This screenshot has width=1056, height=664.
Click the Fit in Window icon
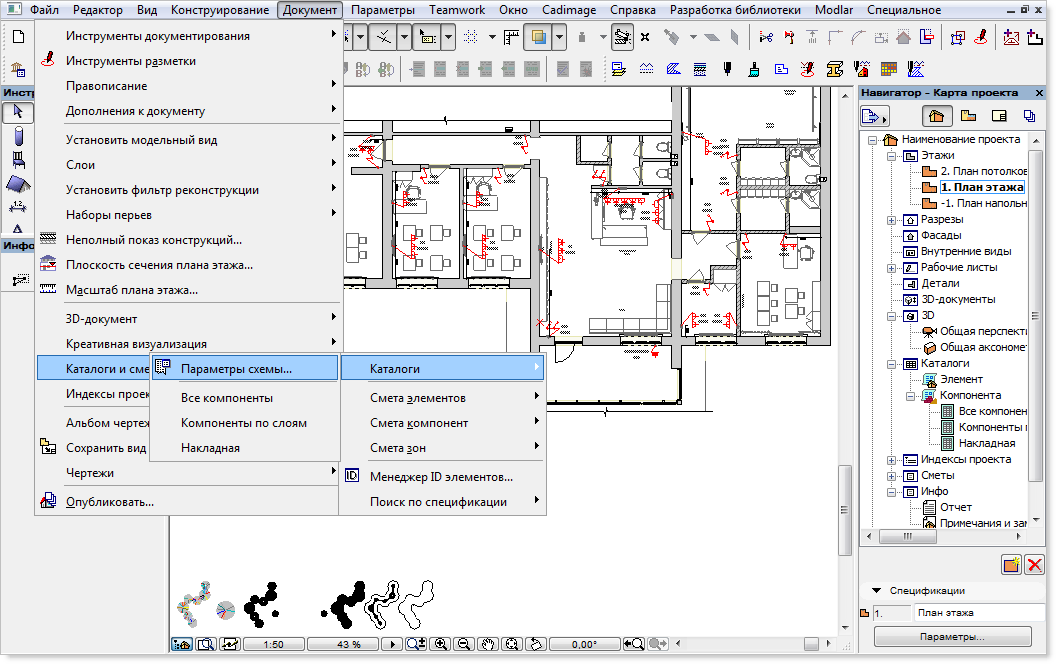[x=512, y=644]
